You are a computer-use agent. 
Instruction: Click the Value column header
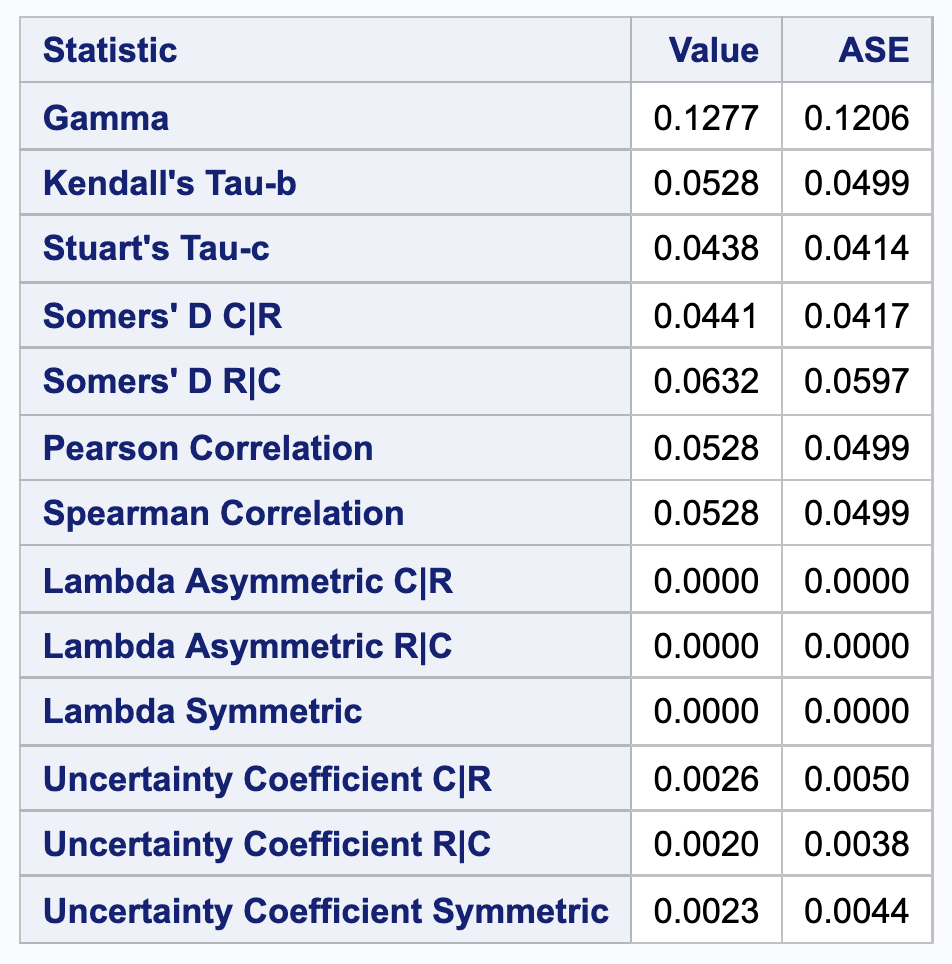pyautogui.click(x=713, y=50)
